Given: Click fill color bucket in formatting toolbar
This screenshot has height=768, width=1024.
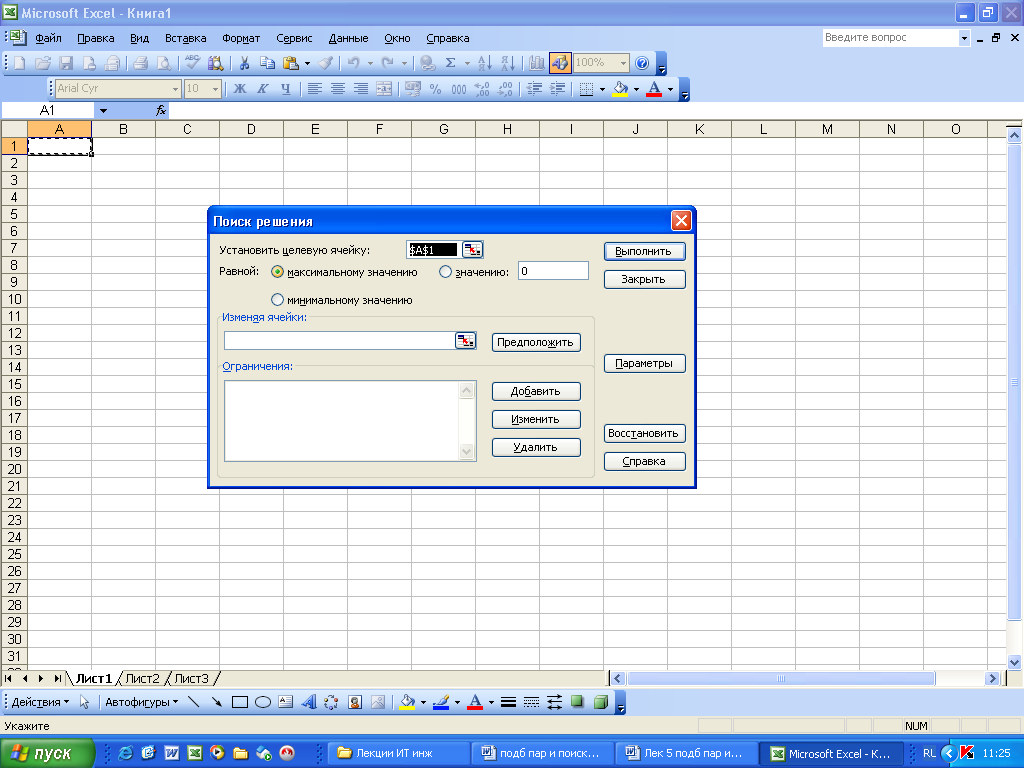Looking at the screenshot, I should (620, 89).
